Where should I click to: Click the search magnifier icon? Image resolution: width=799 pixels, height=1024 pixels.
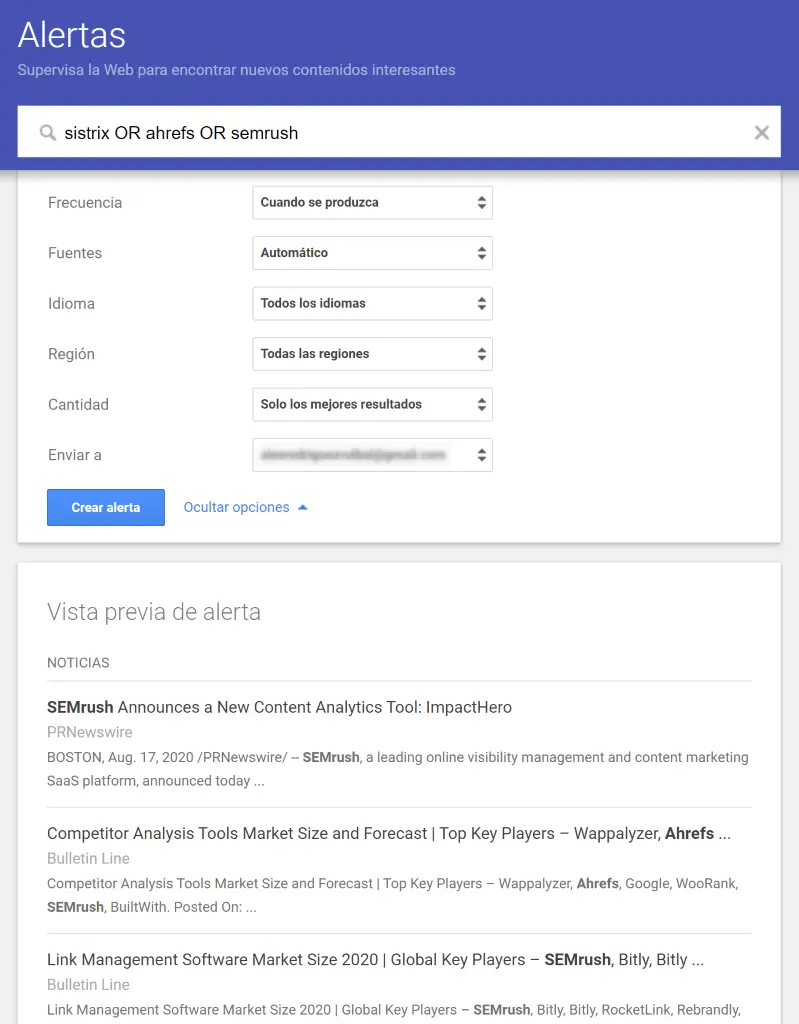pos(46,131)
